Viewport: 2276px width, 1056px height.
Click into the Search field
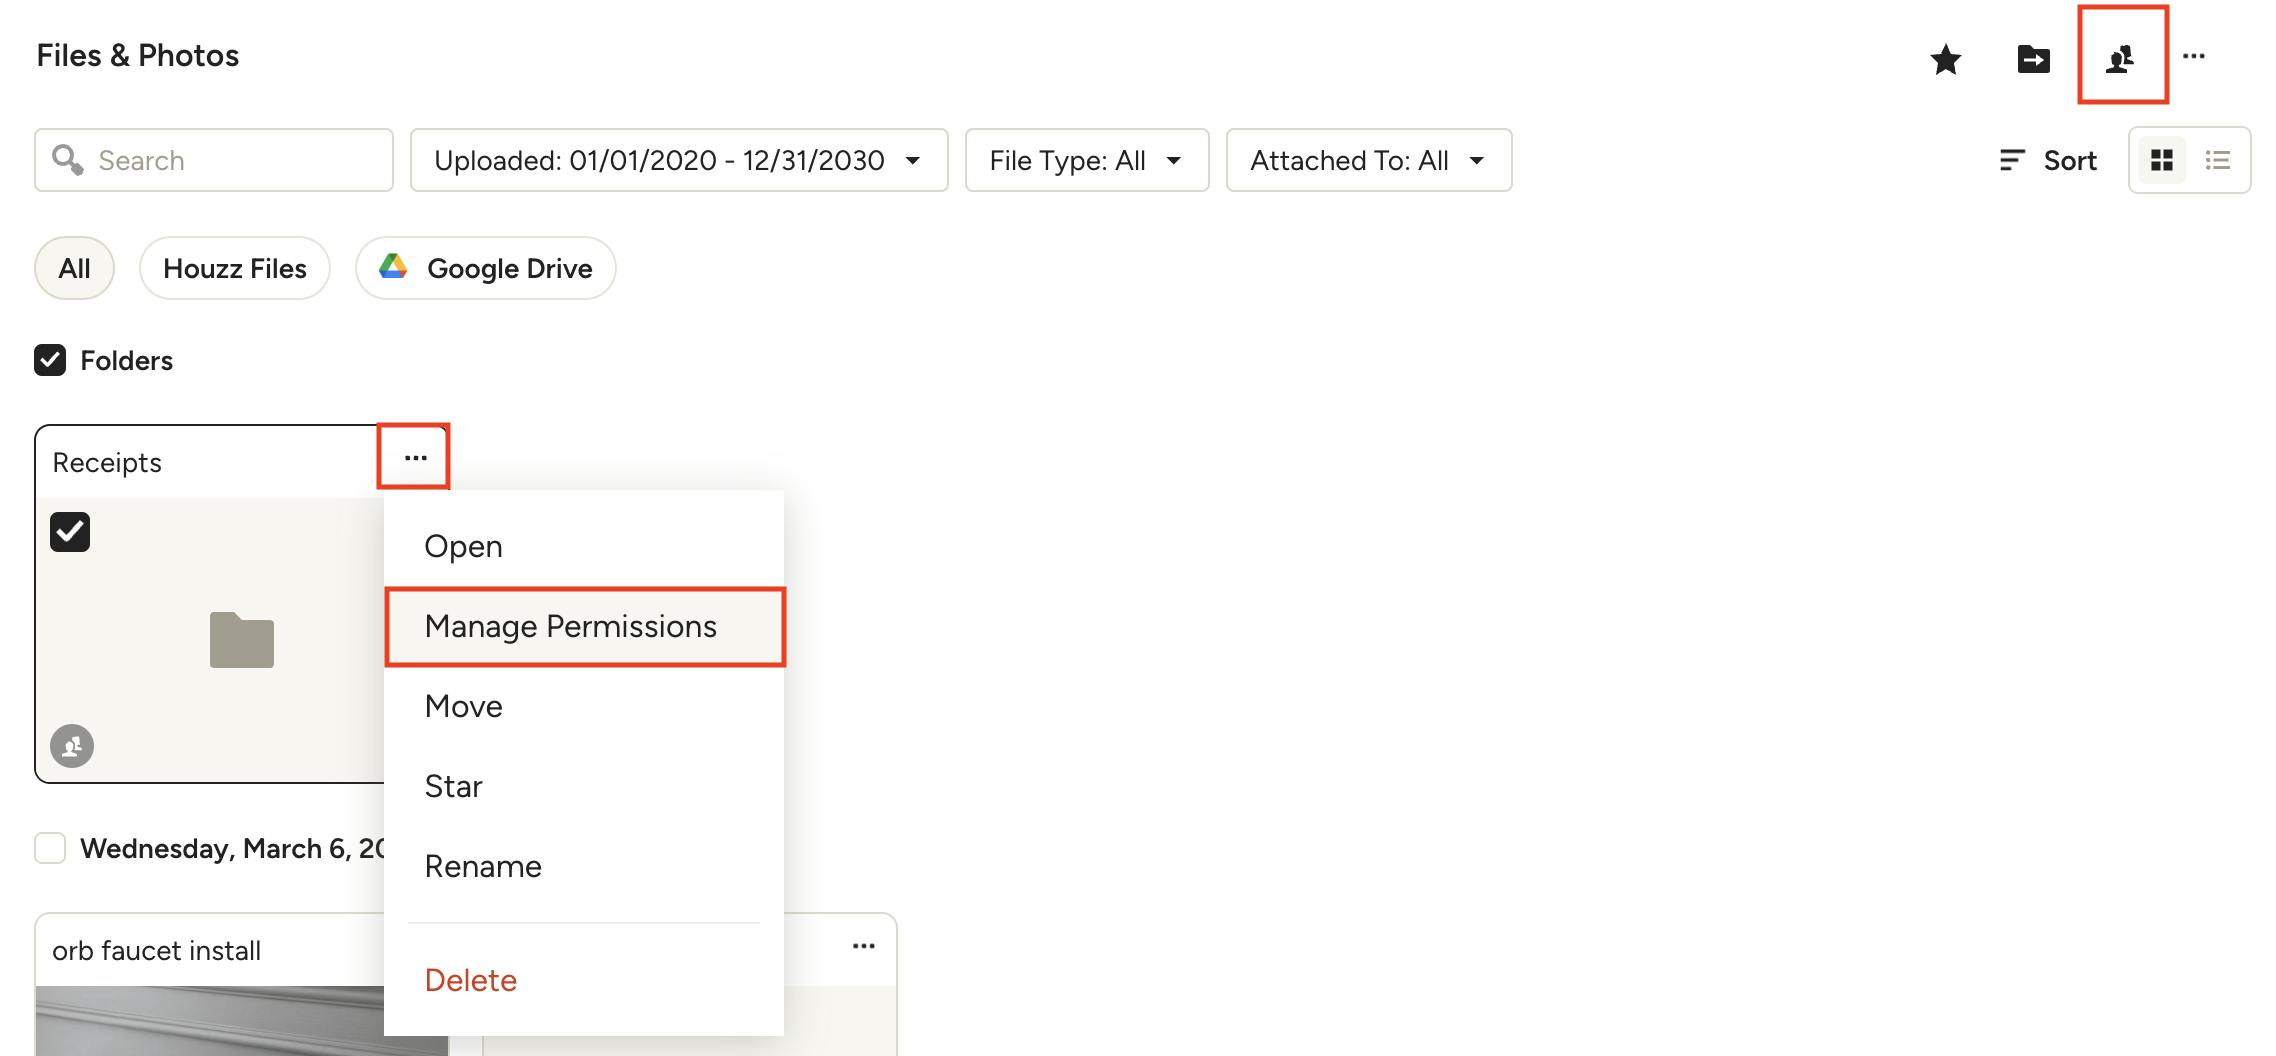[235, 160]
